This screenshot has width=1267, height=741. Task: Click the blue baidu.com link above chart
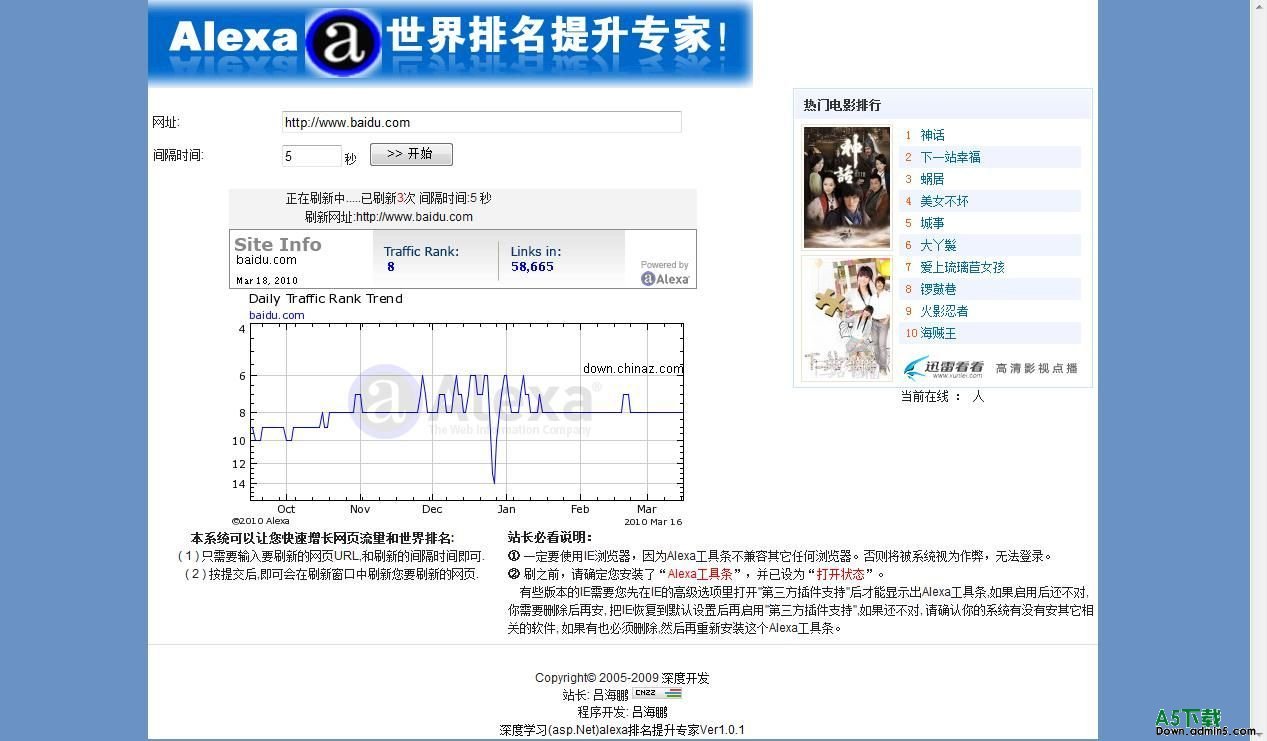tap(277, 315)
